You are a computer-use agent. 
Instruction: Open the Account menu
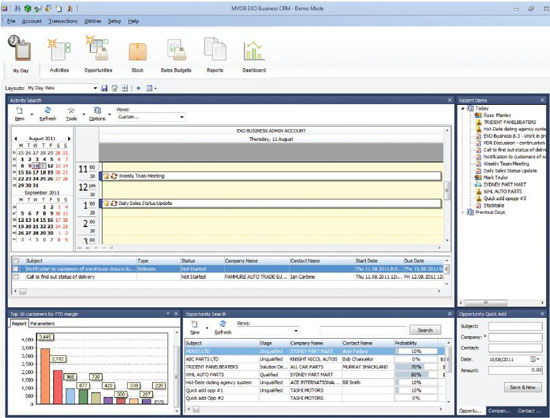click(32, 21)
